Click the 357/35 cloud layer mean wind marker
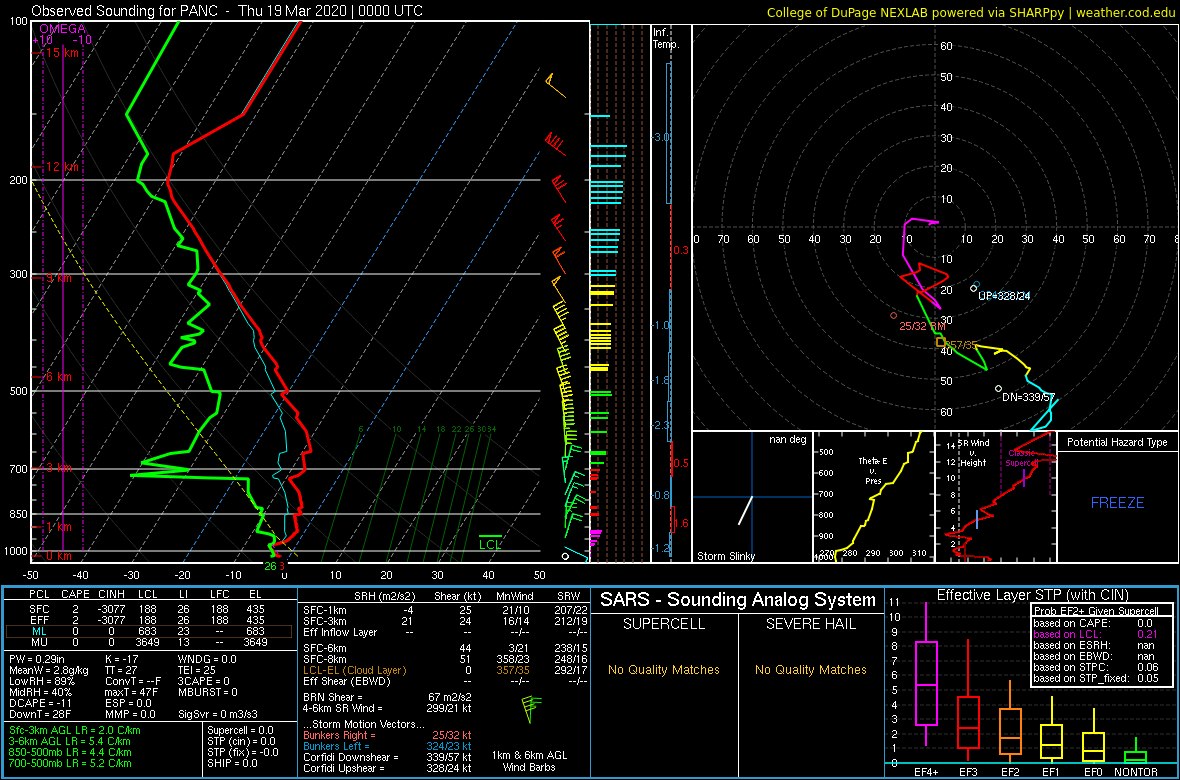The height and width of the screenshot is (780, 1180). [x=941, y=342]
